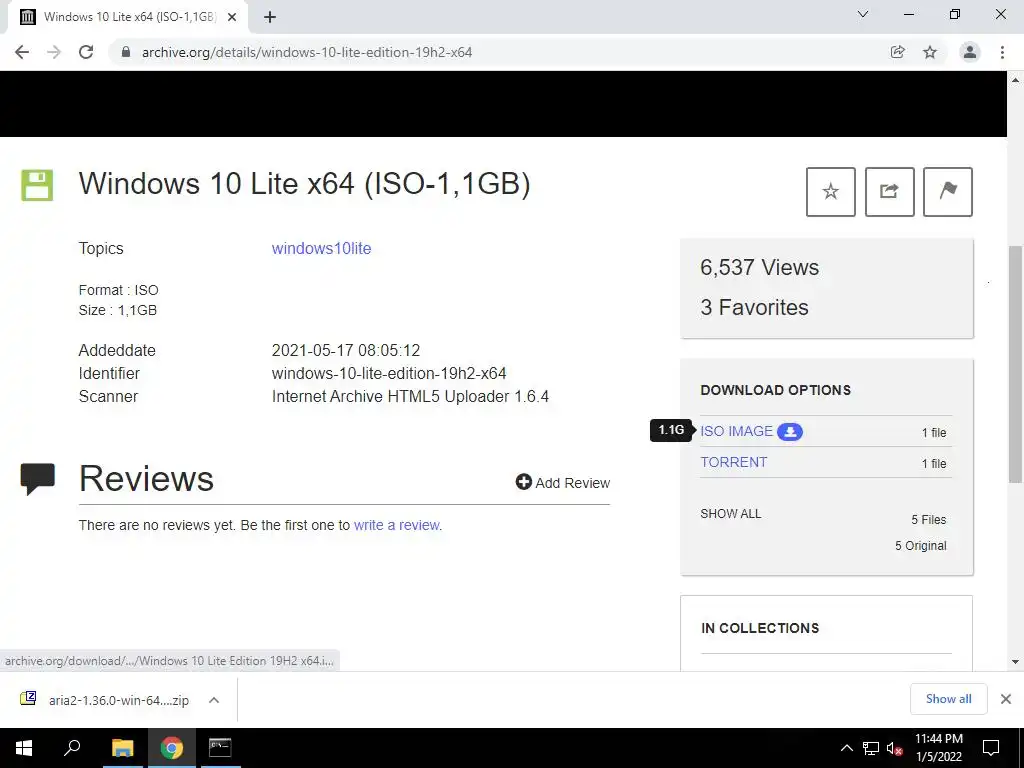Expand aria2 download options chevron
The height and width of the screenshot is (768, 1024).
click(x=214, y=700)
